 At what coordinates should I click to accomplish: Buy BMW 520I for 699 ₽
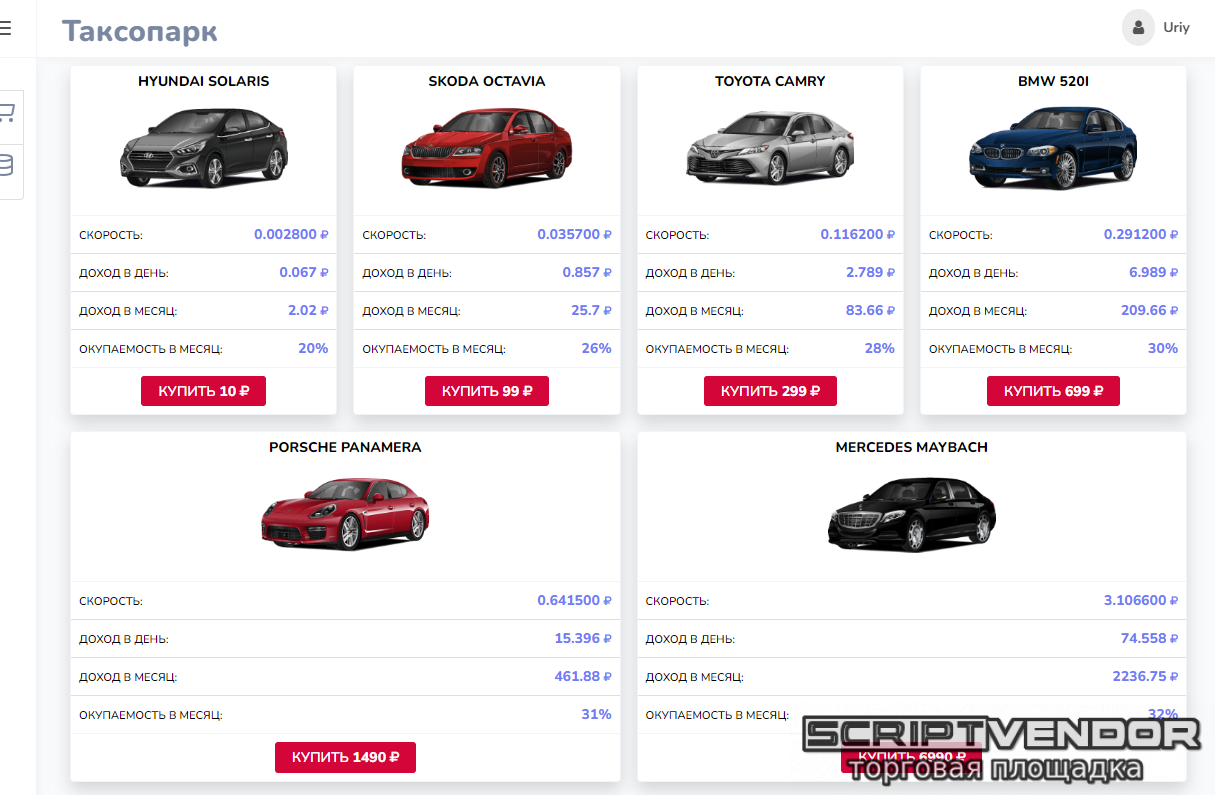pos(1053,391)
